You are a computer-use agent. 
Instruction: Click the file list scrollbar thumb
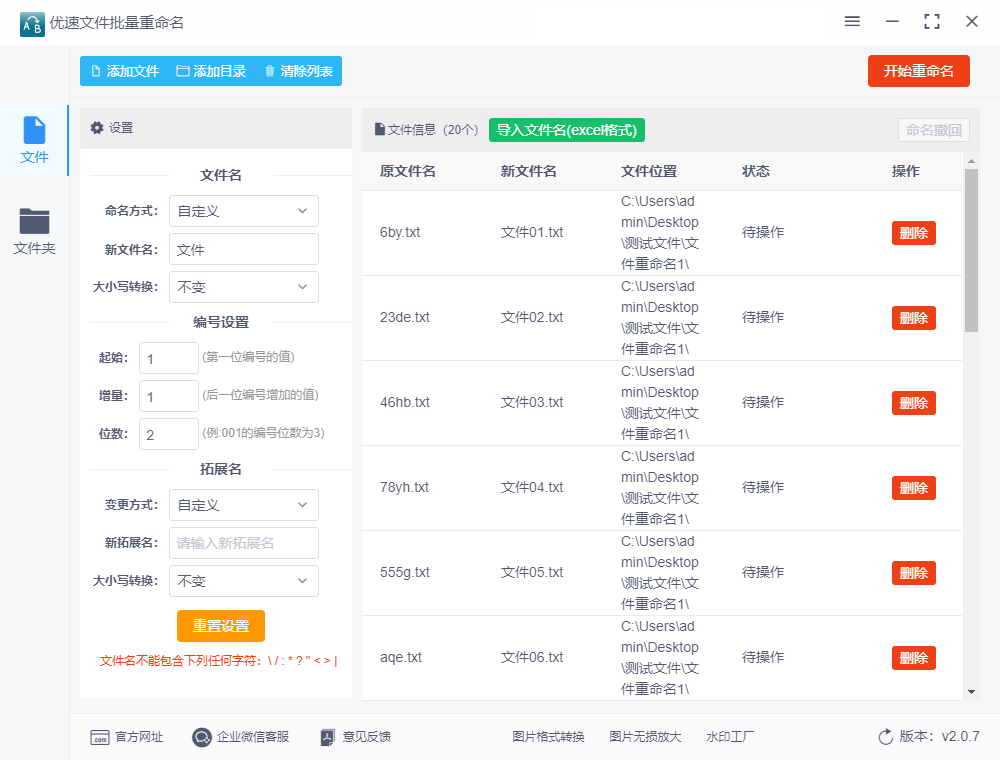click(971, 251)
